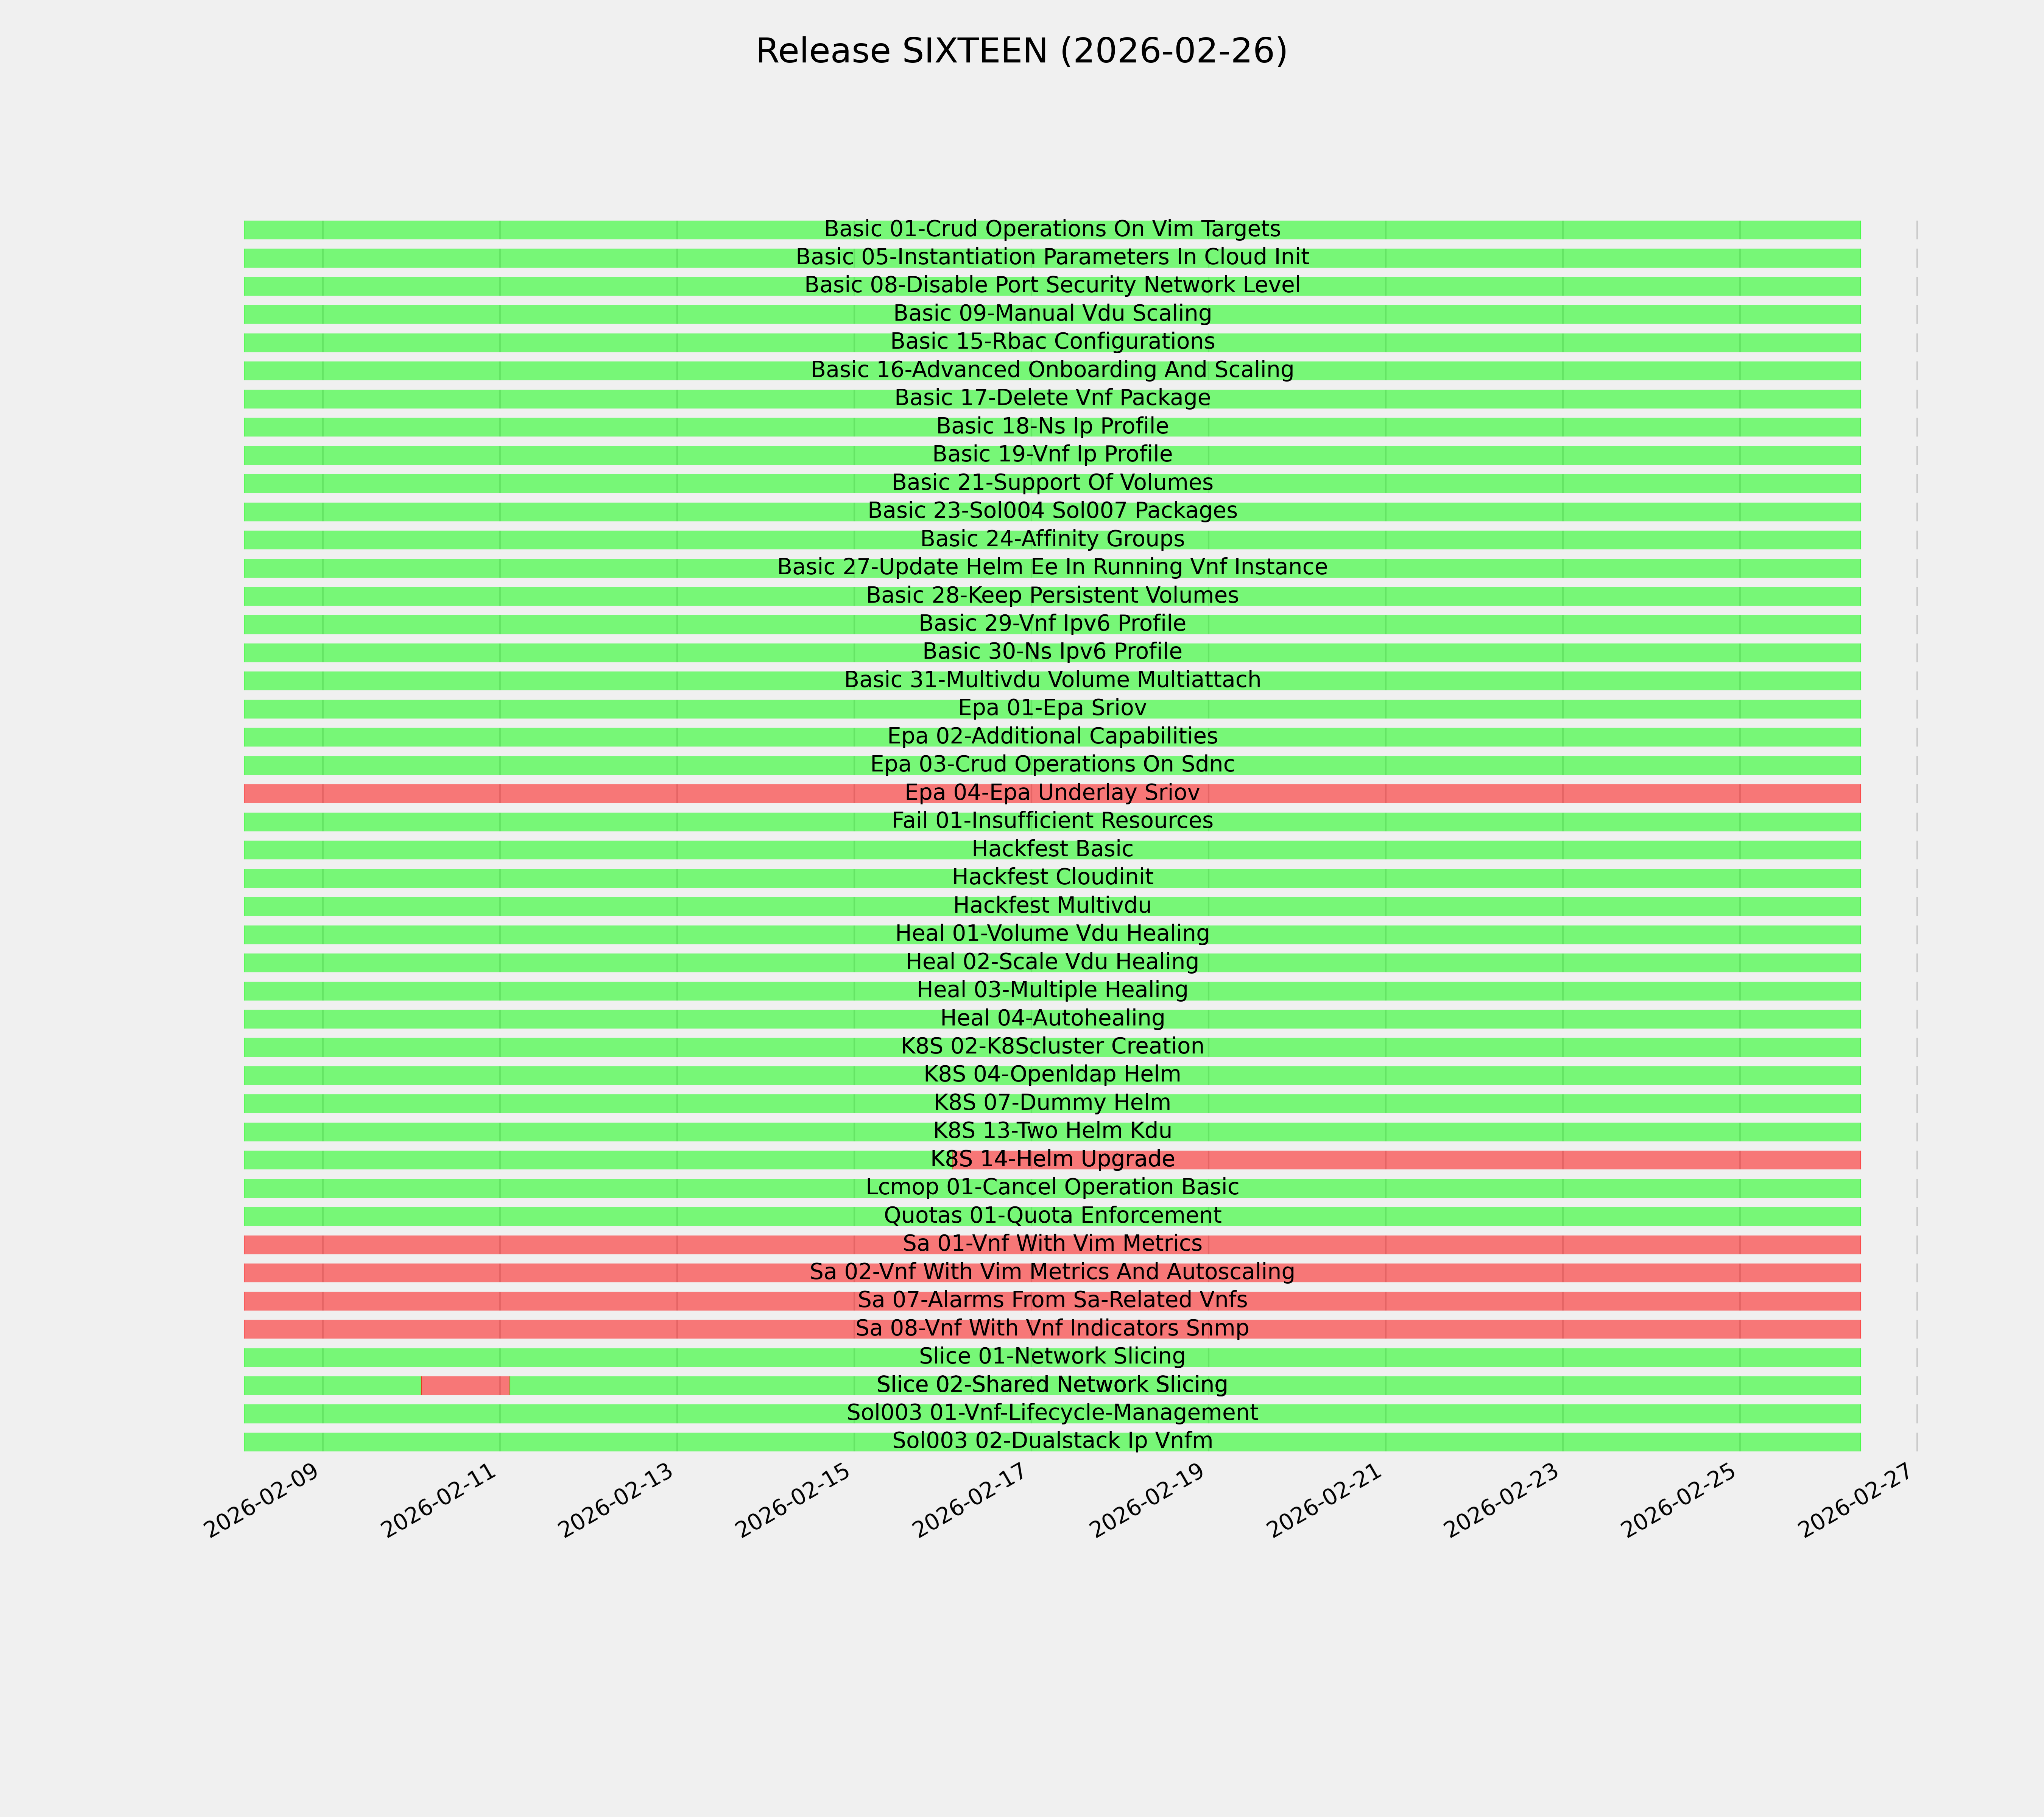
Task: Select the Fail 01-Insufficient Resources label
Action: point(1052,821)
